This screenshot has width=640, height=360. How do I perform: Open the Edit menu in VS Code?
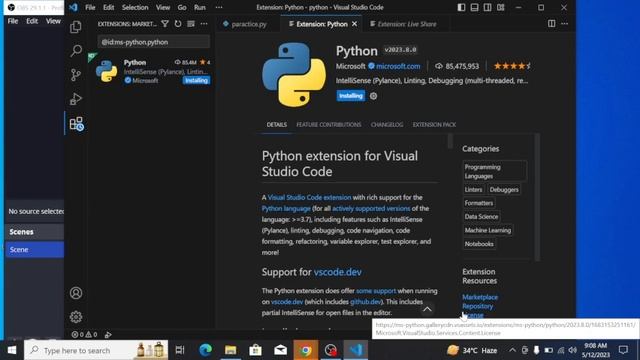tap(109, 7)
